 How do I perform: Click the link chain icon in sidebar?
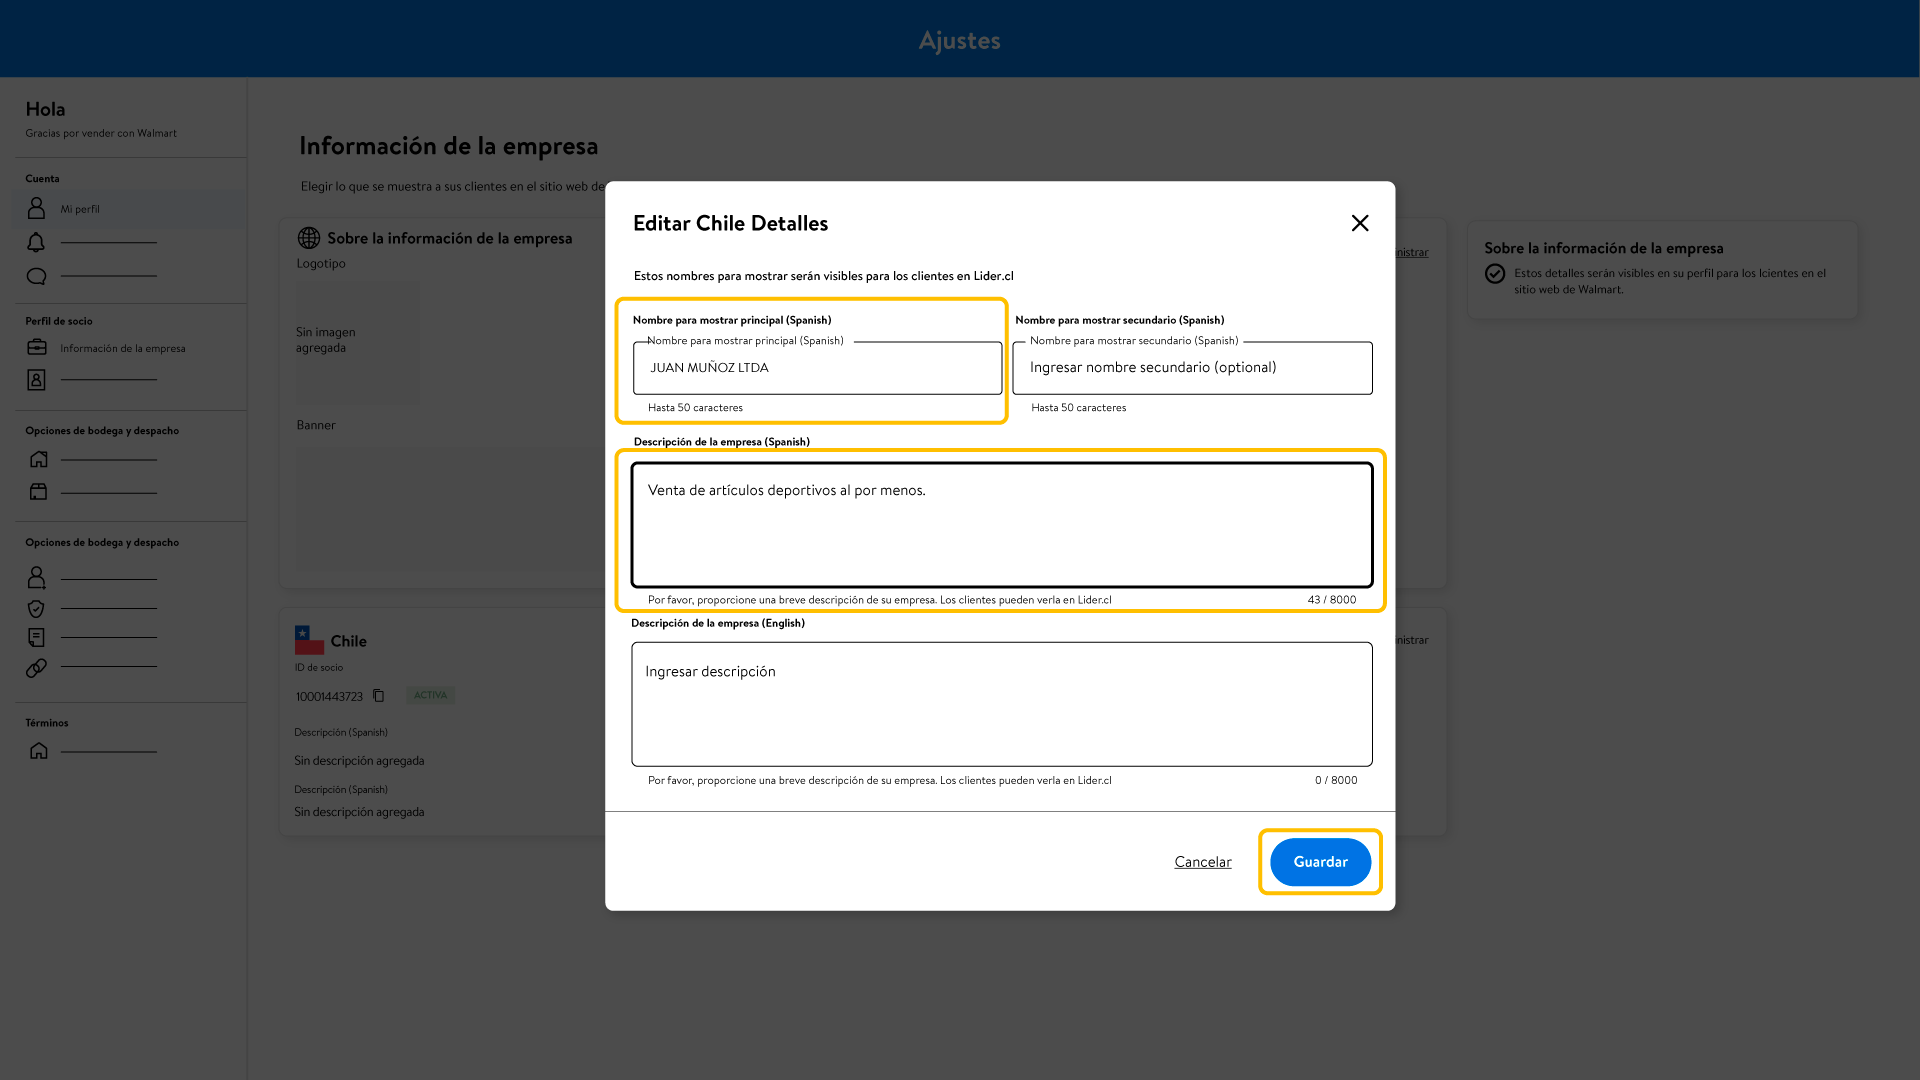click(x=37, y=667)
